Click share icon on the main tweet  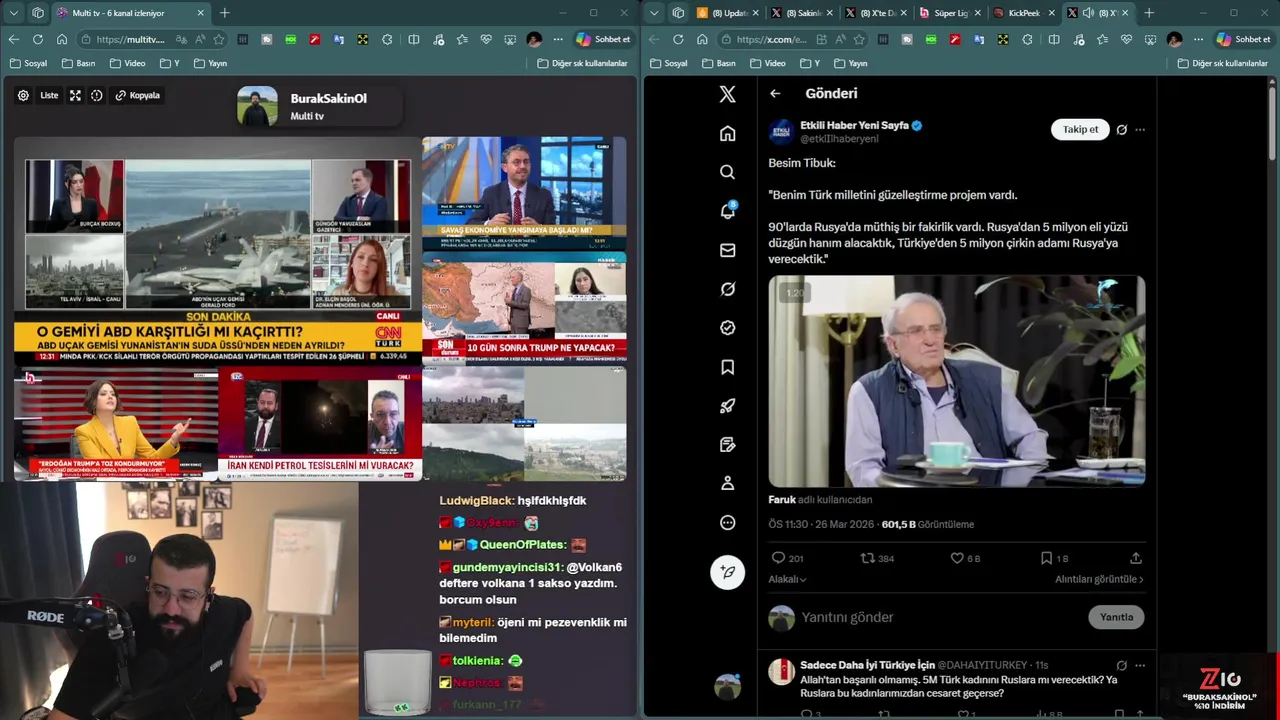click(x=1135, y=558)
